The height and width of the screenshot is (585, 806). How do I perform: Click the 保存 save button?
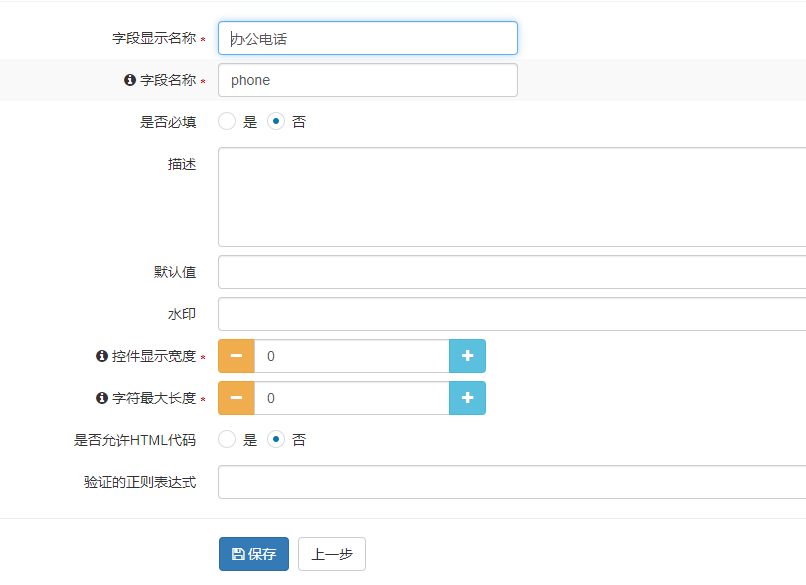254,554
